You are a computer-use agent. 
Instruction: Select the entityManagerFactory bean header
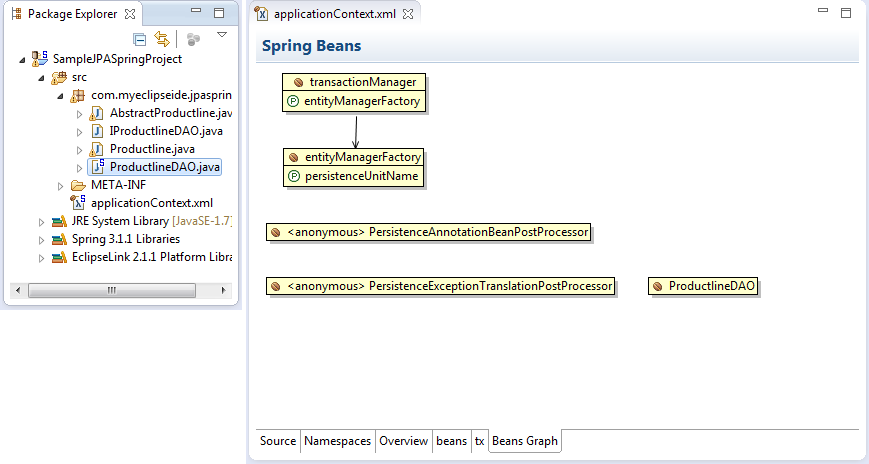click(x=354, y=157)
